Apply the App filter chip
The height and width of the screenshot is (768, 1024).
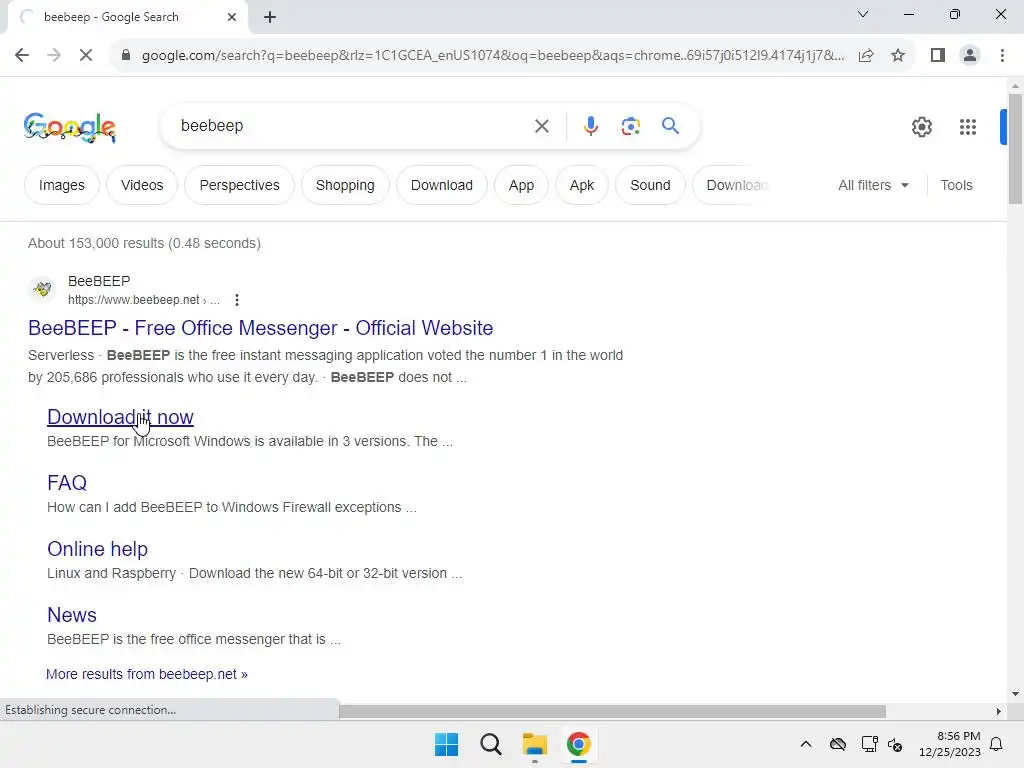521,185
